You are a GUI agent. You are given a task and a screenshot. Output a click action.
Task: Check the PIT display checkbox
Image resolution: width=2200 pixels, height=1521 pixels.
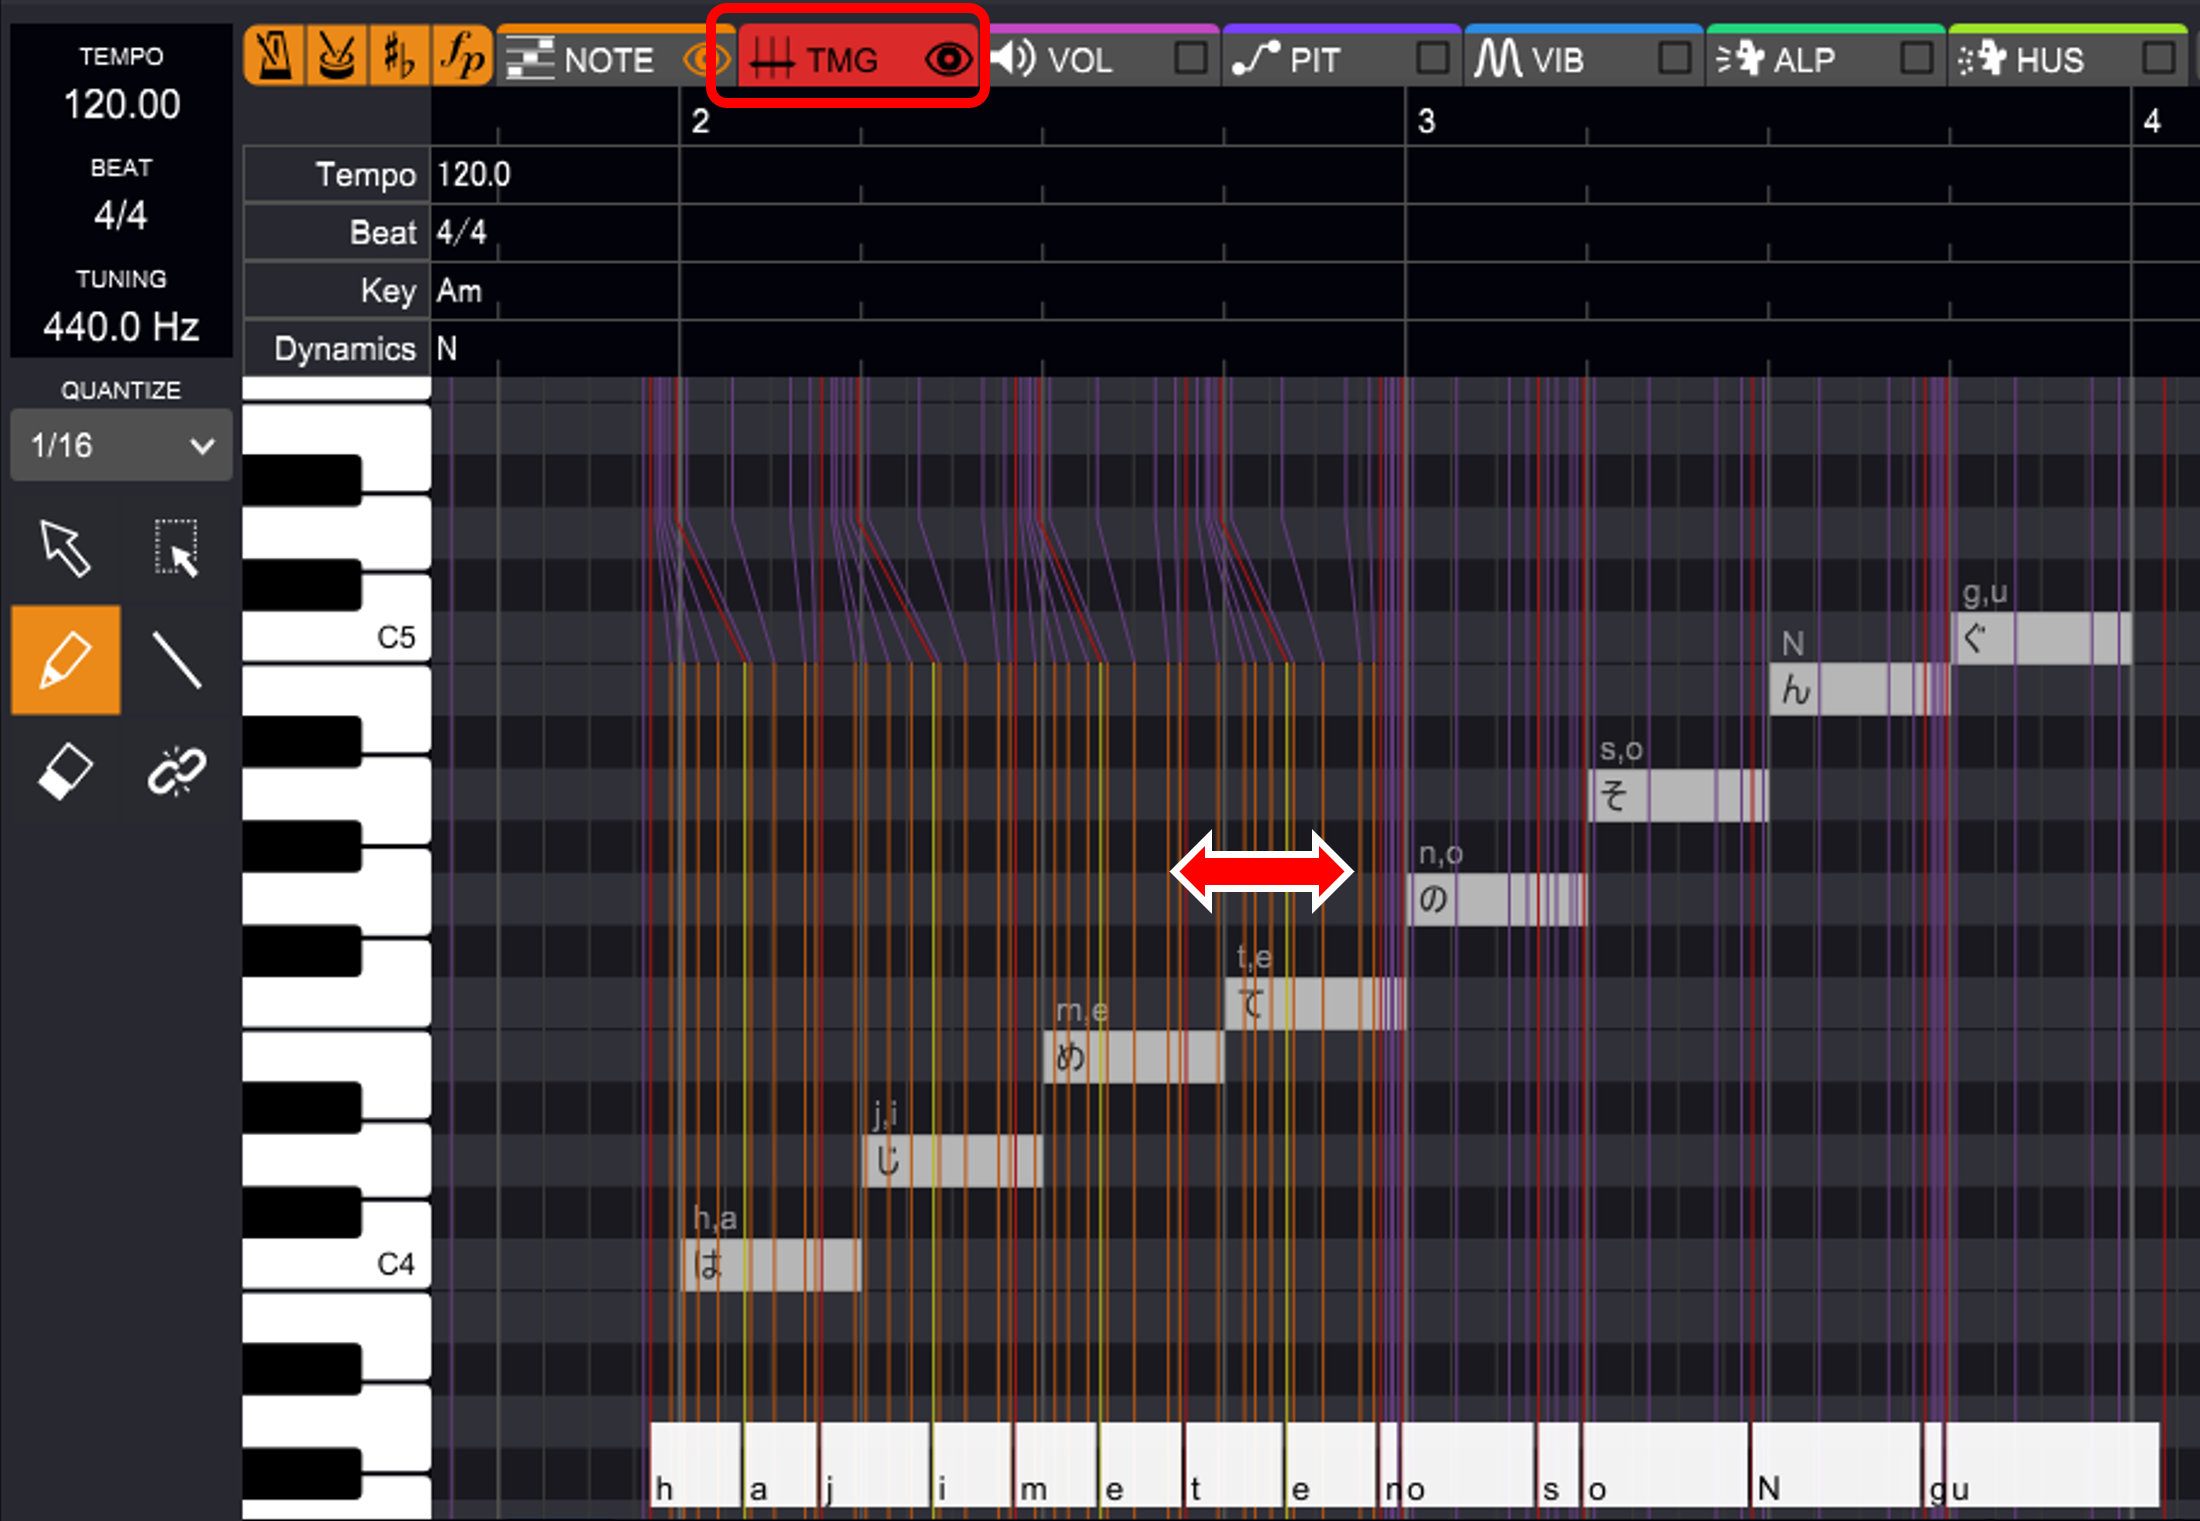pos(1432,58)
